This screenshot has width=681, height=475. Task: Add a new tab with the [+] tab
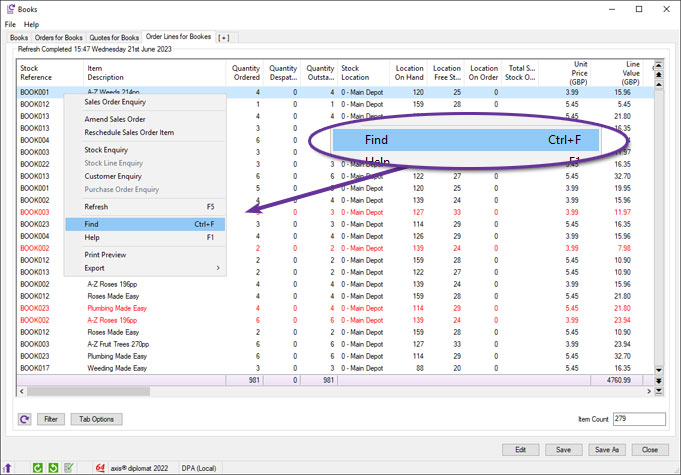coord(223,37)
